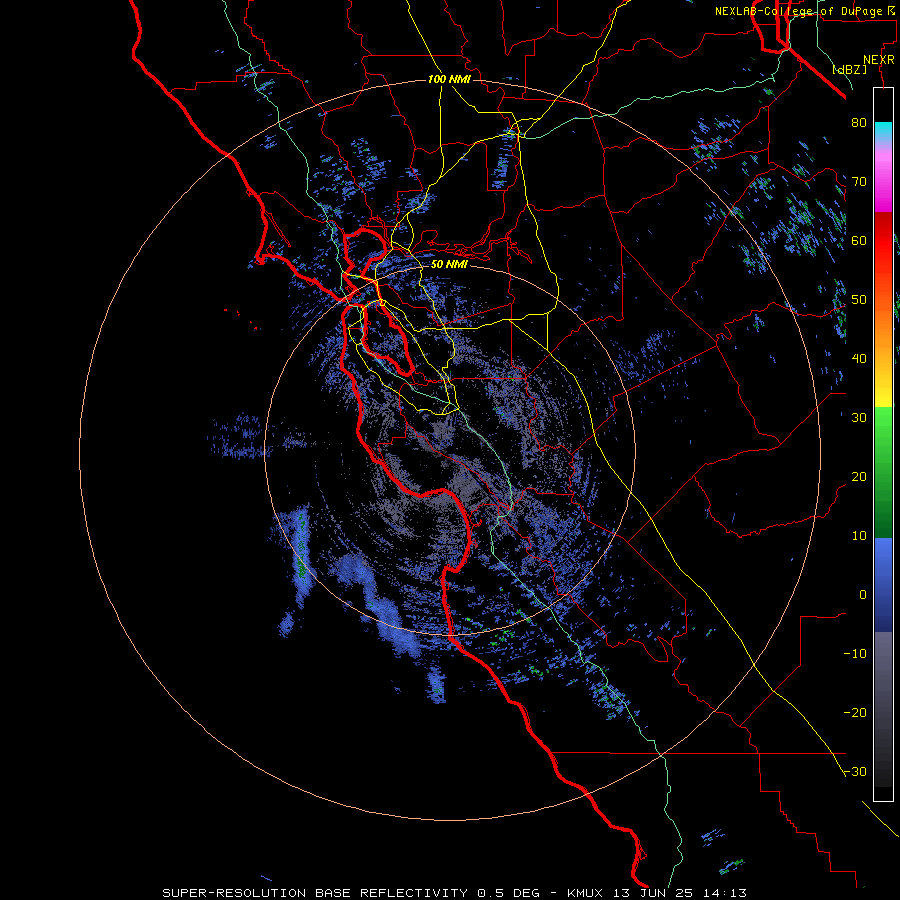
Task: Click the 80 value on the dBZ scale
Action: [x=859, y=123]
